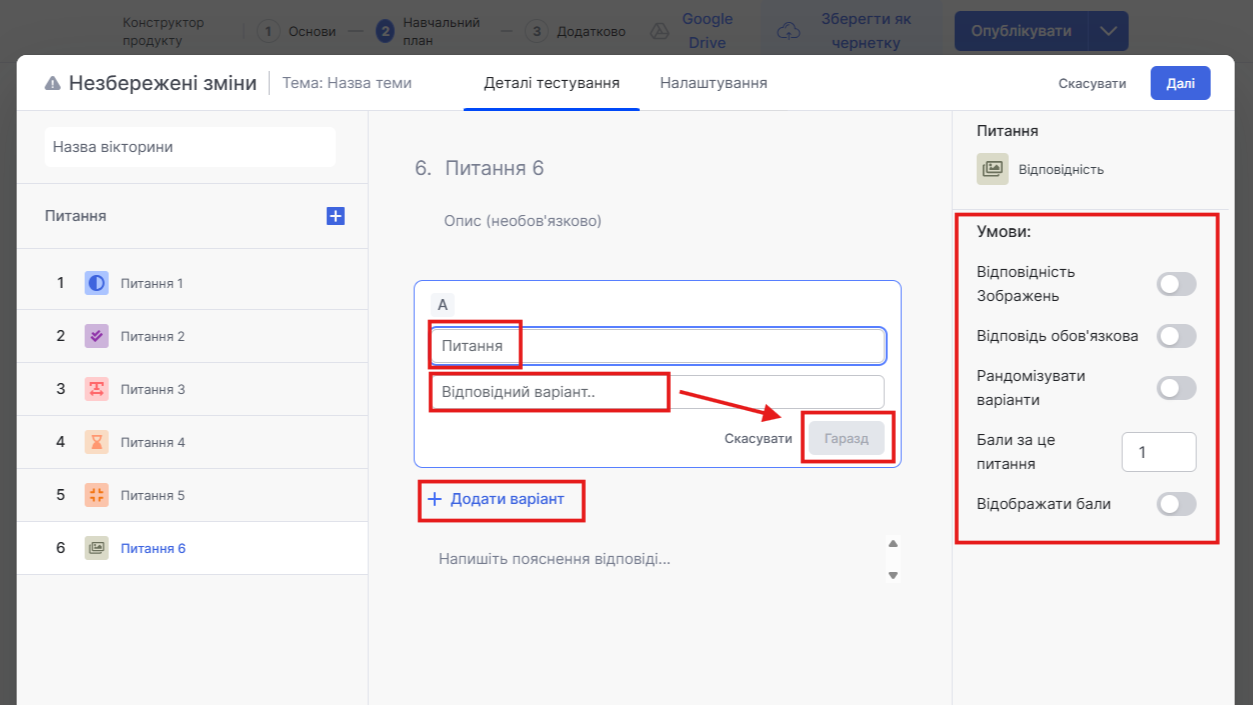This screenshot has width=1253, height=705.
Task: Click the Google Drive icon
Action: 659,31
